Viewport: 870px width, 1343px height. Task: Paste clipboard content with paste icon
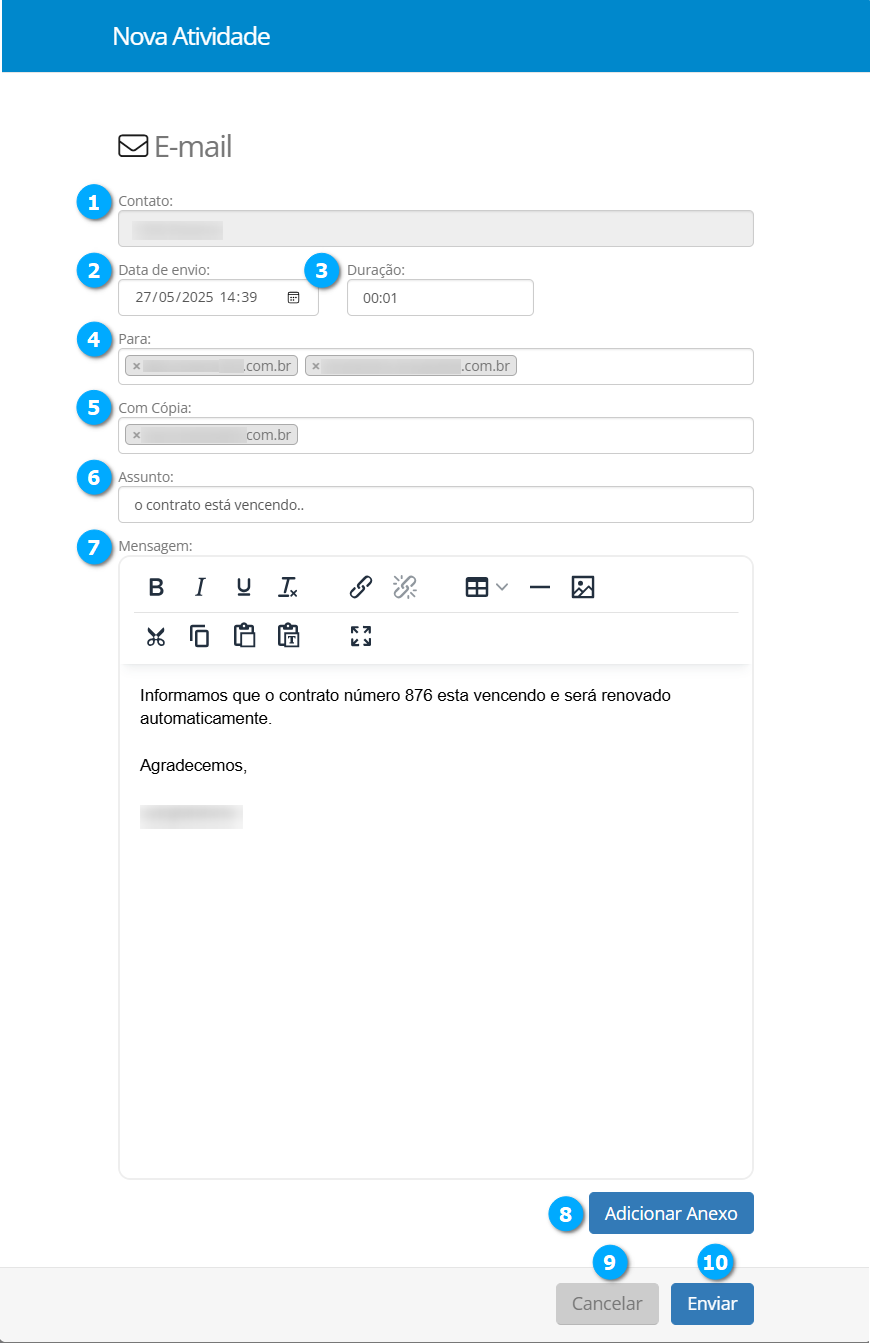[244, 636]
